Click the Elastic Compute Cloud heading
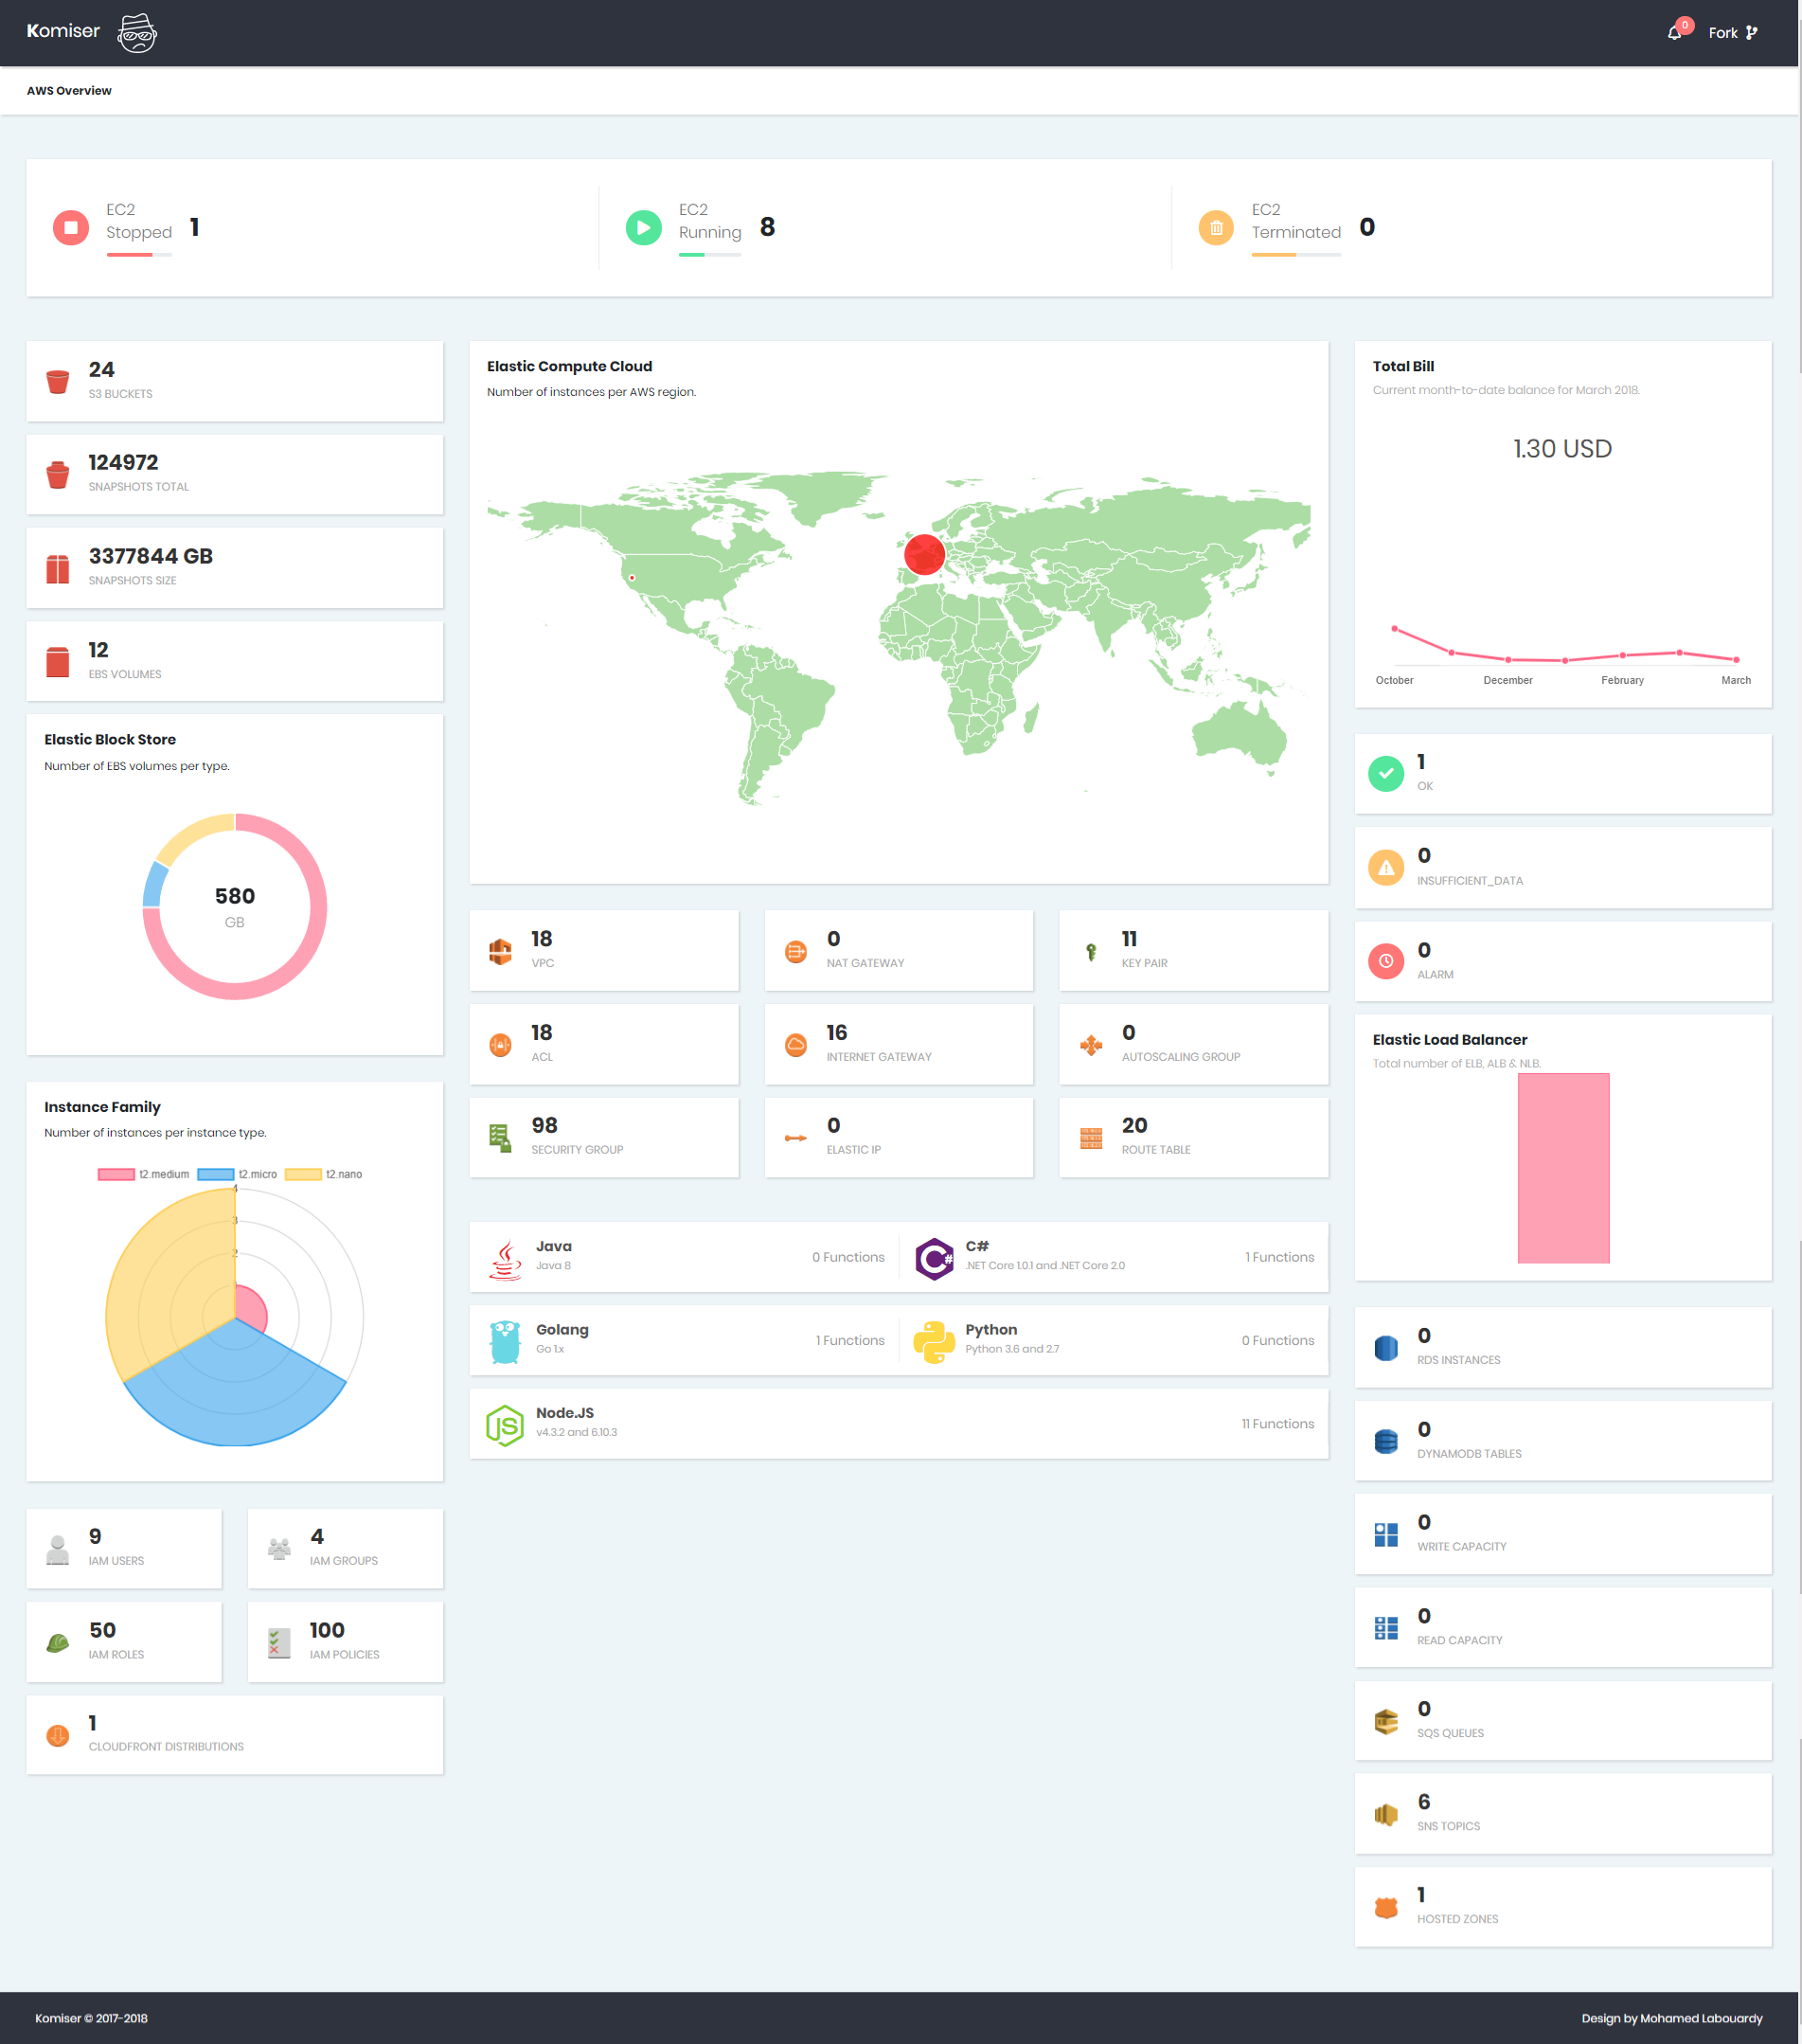Image resolution: width=1802 pixels, height=2044 pixels. tap(569, 367)
